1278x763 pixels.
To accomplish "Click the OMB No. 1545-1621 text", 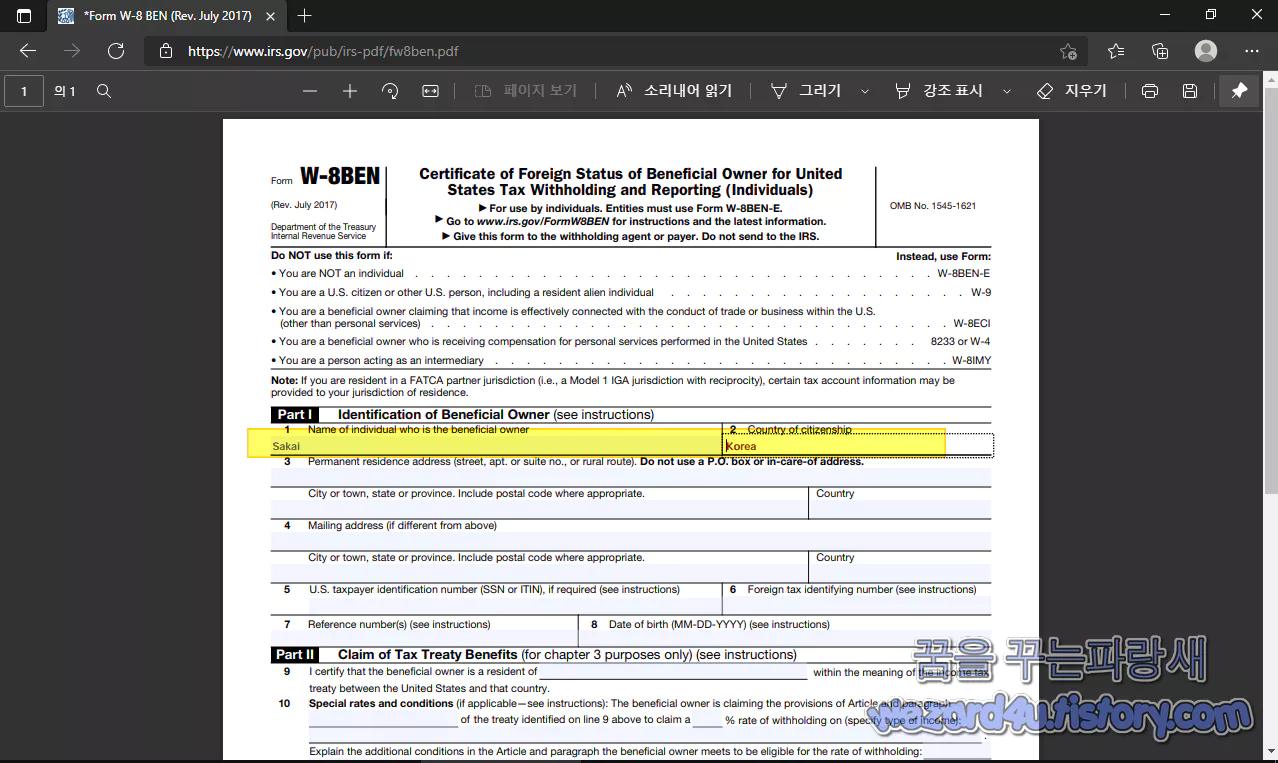I will (933, 206).
